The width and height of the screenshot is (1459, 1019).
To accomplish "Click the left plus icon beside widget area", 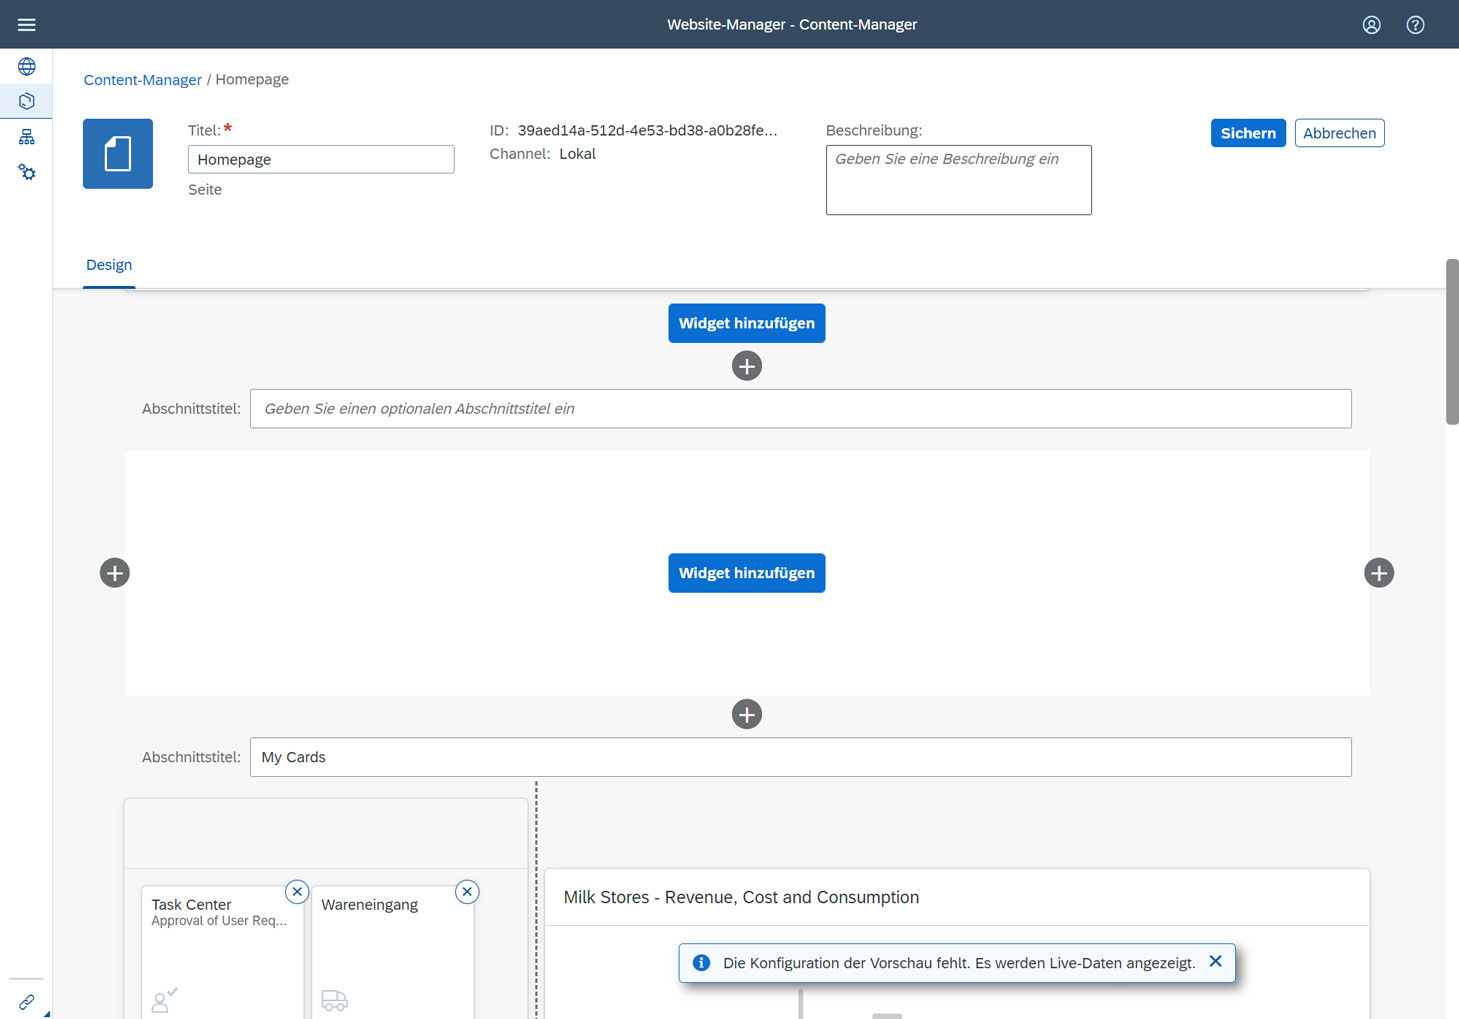I will click(114, 572).
